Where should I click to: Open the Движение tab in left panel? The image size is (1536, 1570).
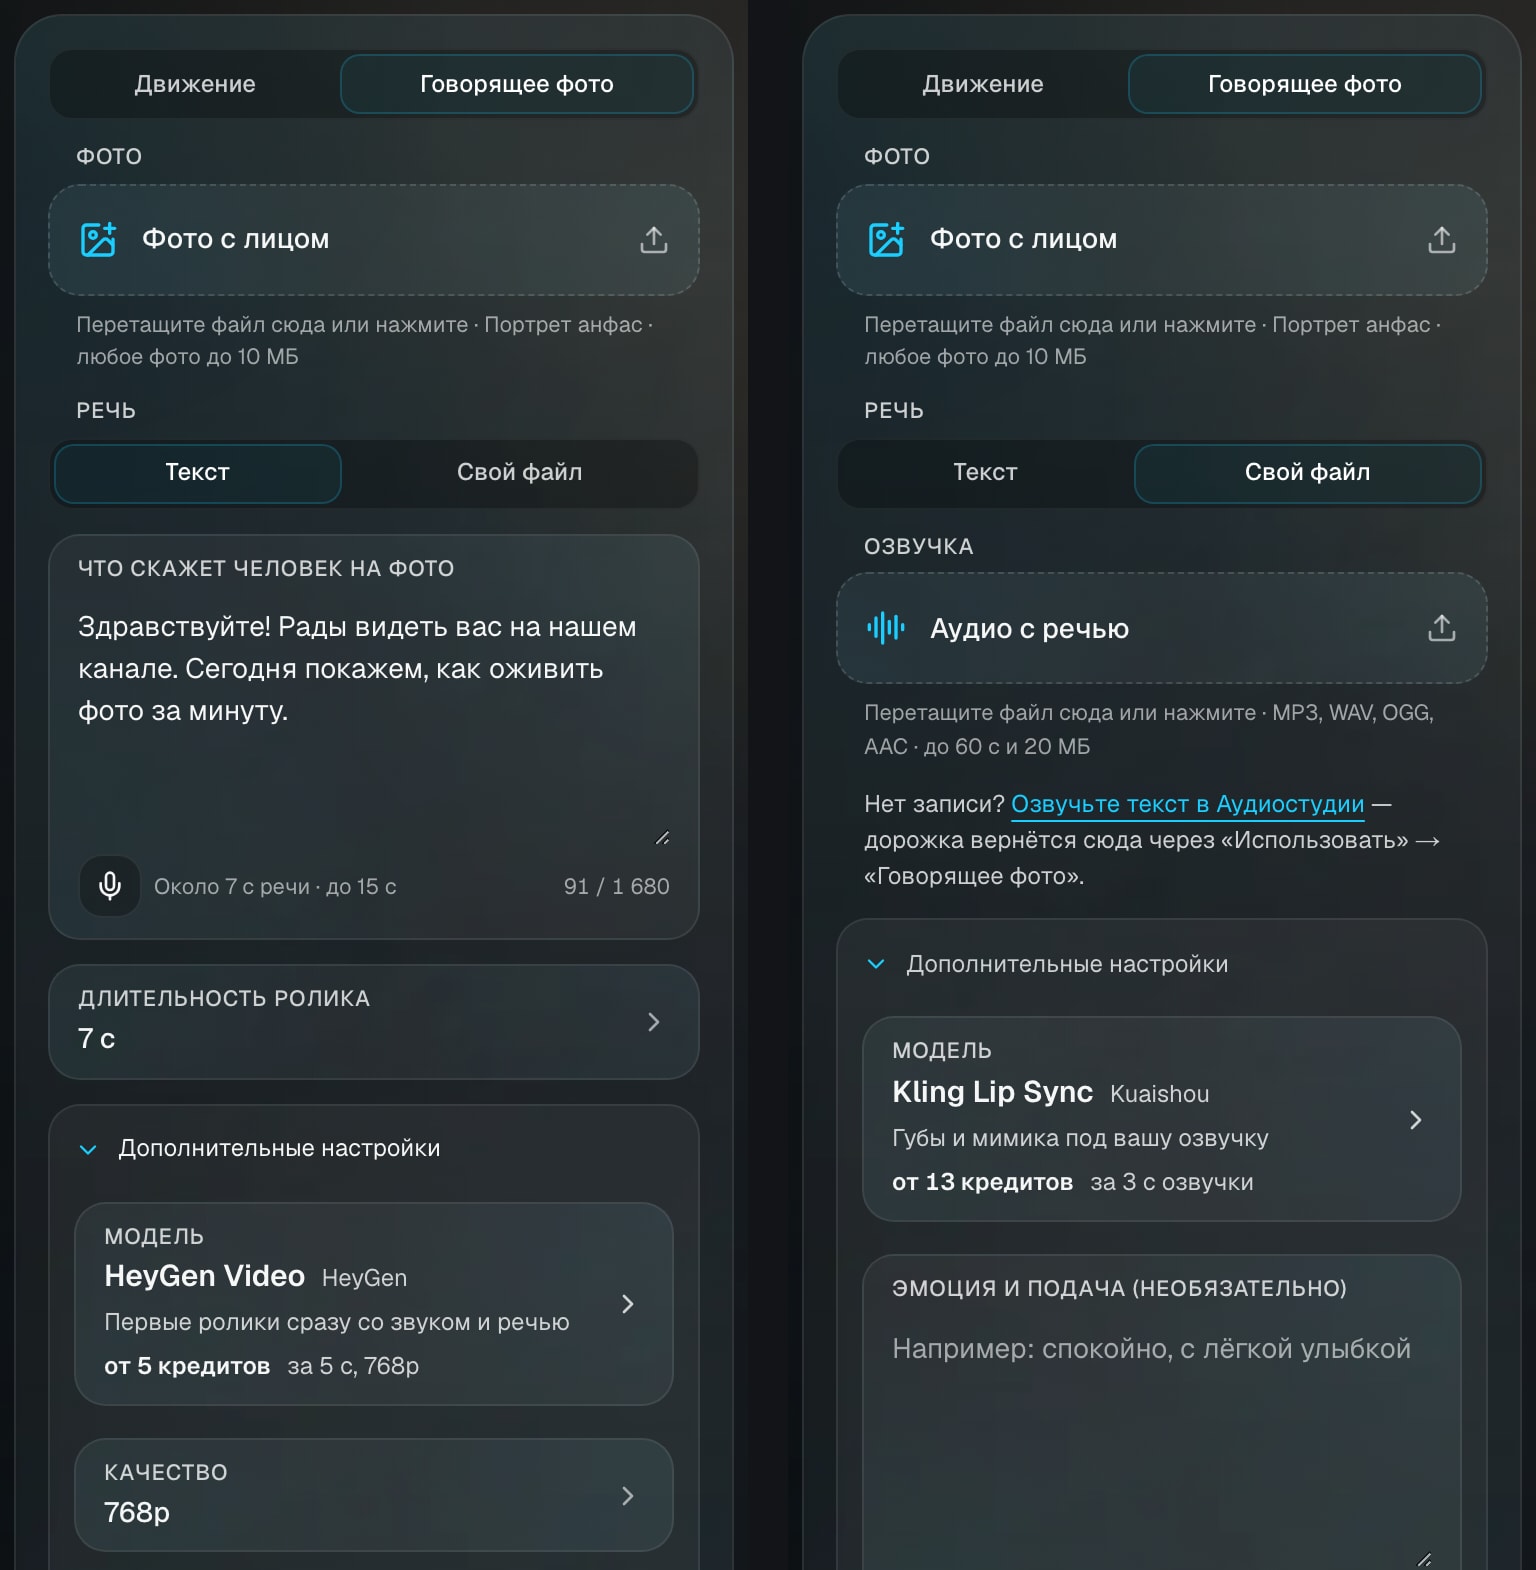(x=195, y=84)
